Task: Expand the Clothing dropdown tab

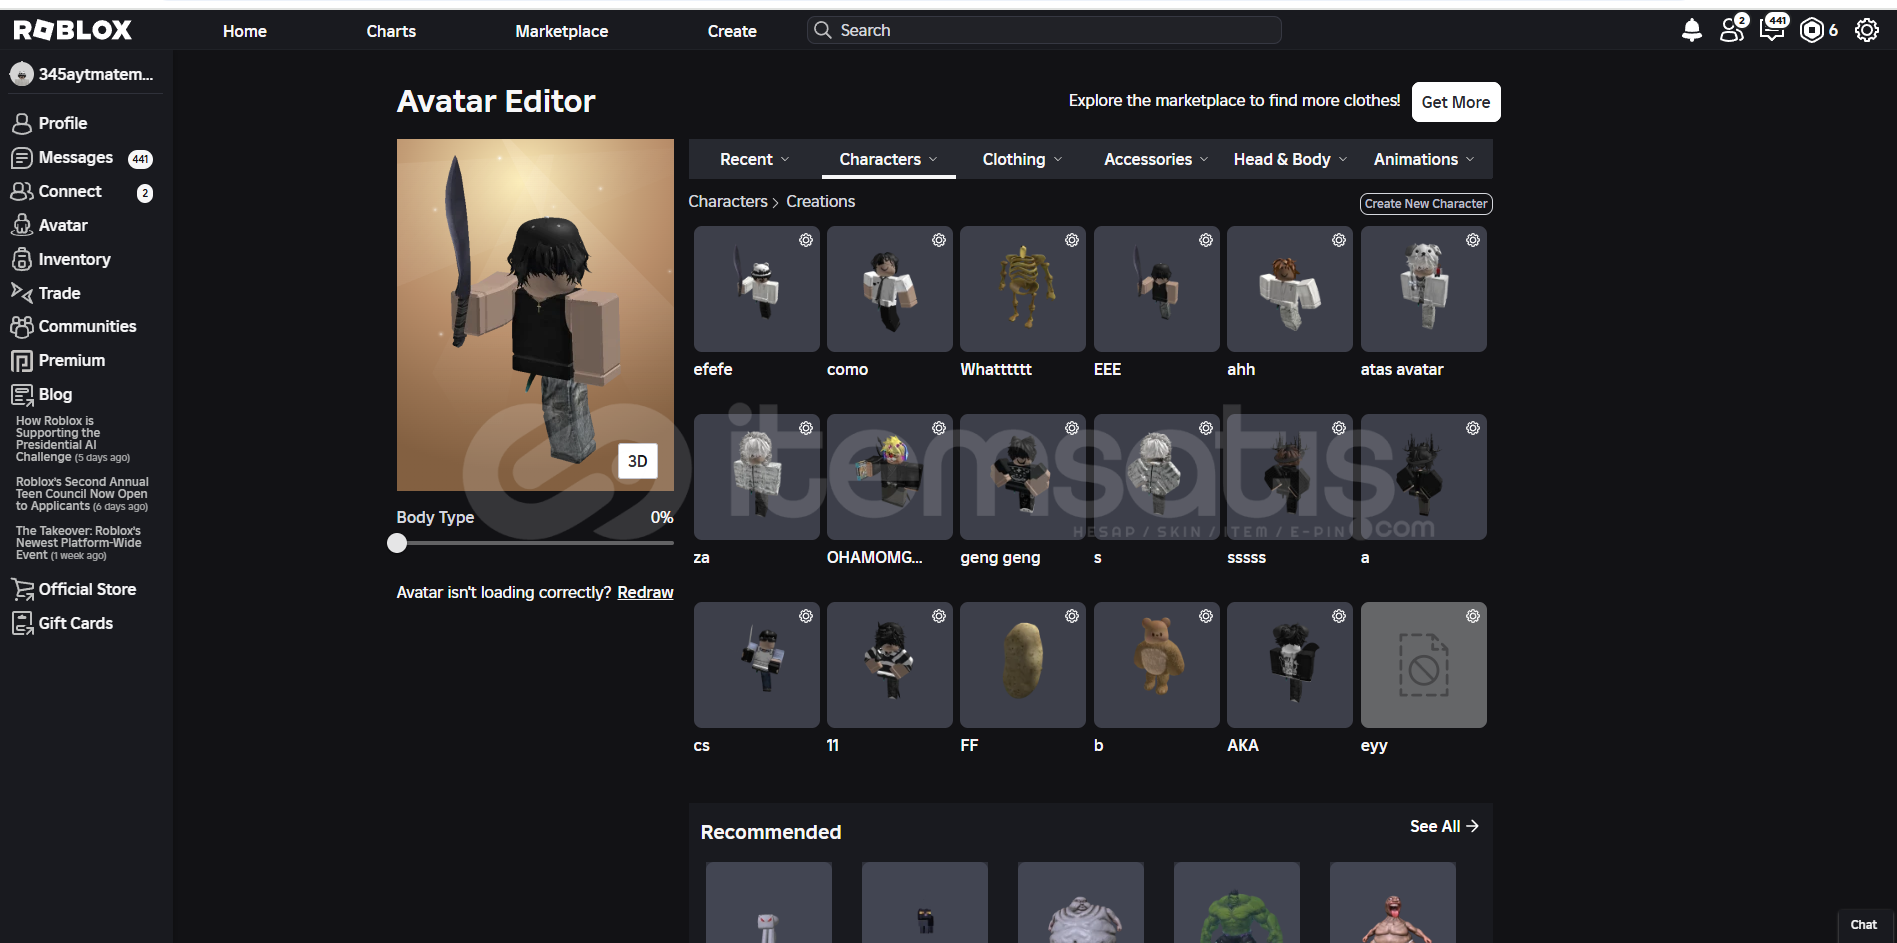Action: click(x=1022, y=159)
